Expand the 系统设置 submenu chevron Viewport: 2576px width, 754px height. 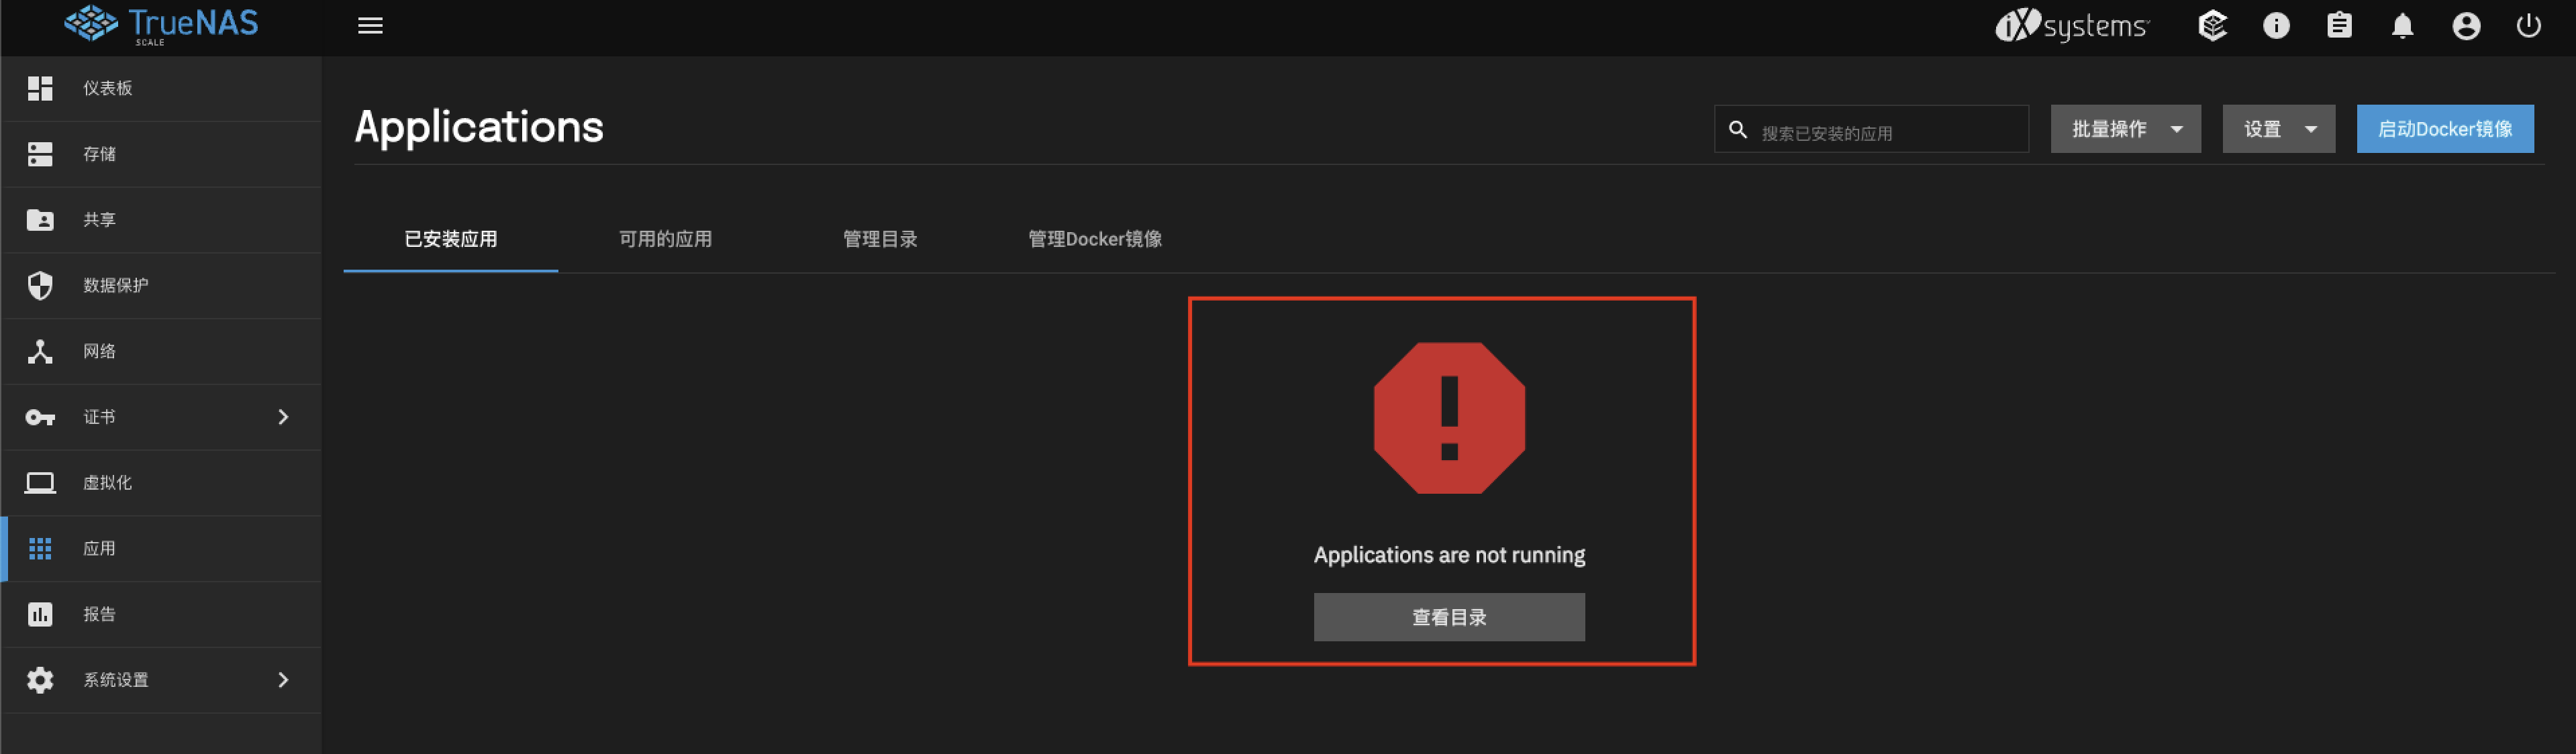coord(283,680)
